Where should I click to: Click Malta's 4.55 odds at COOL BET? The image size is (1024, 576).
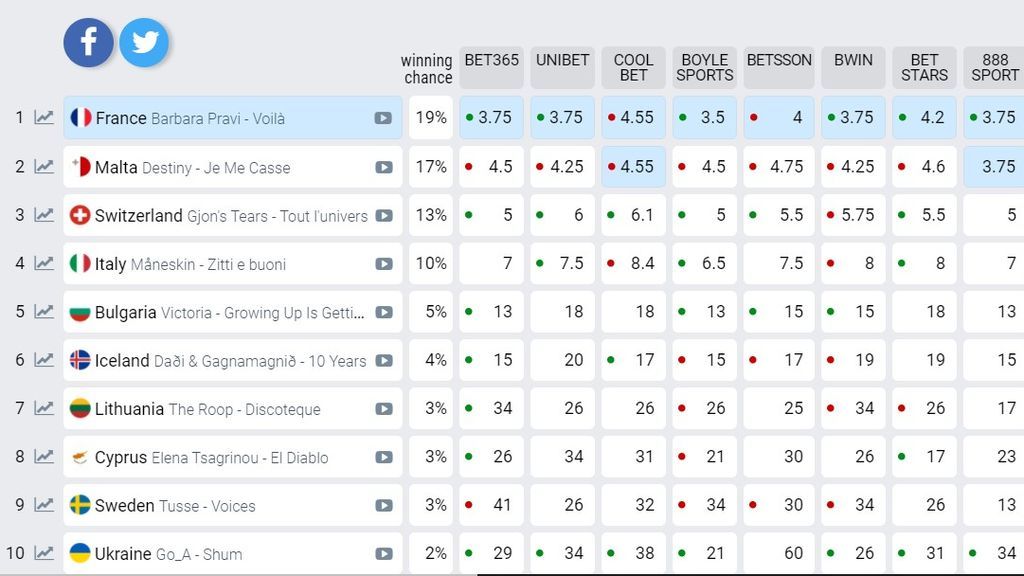[633, 167]
